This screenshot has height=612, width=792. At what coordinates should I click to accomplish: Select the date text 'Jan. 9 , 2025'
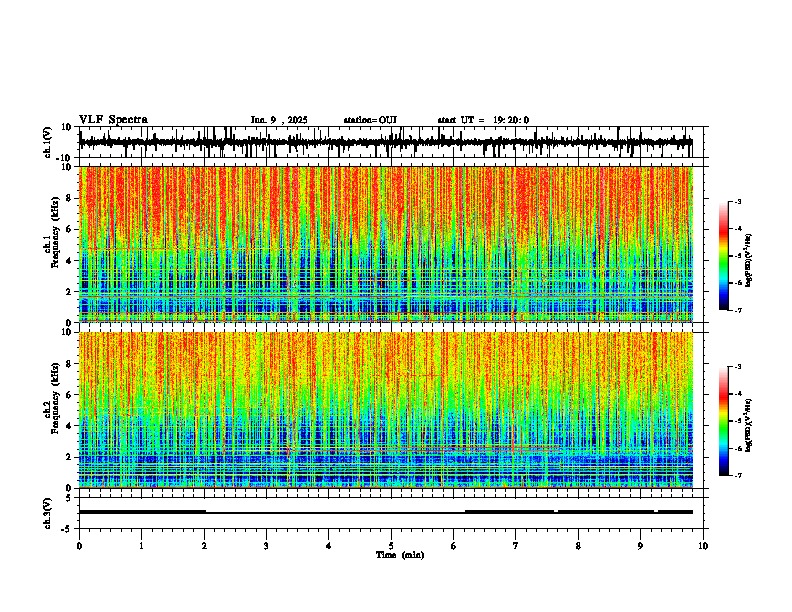pos(279,120)
